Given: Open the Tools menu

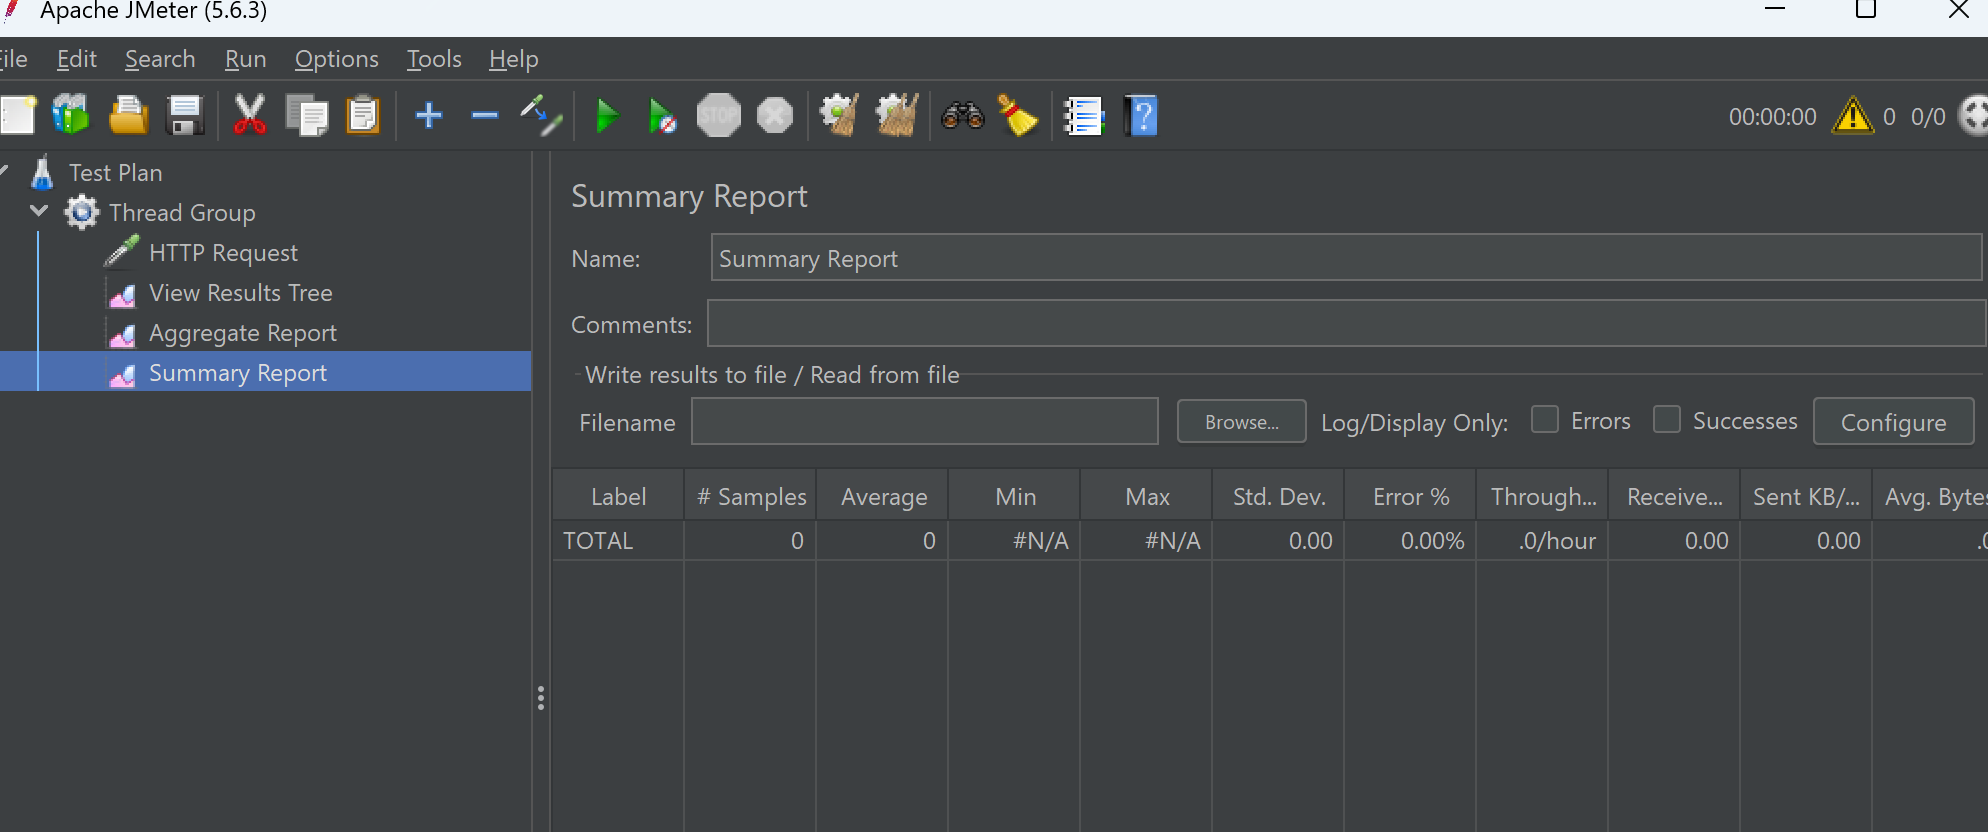Looking at the screenshot, I should (434, 59).
